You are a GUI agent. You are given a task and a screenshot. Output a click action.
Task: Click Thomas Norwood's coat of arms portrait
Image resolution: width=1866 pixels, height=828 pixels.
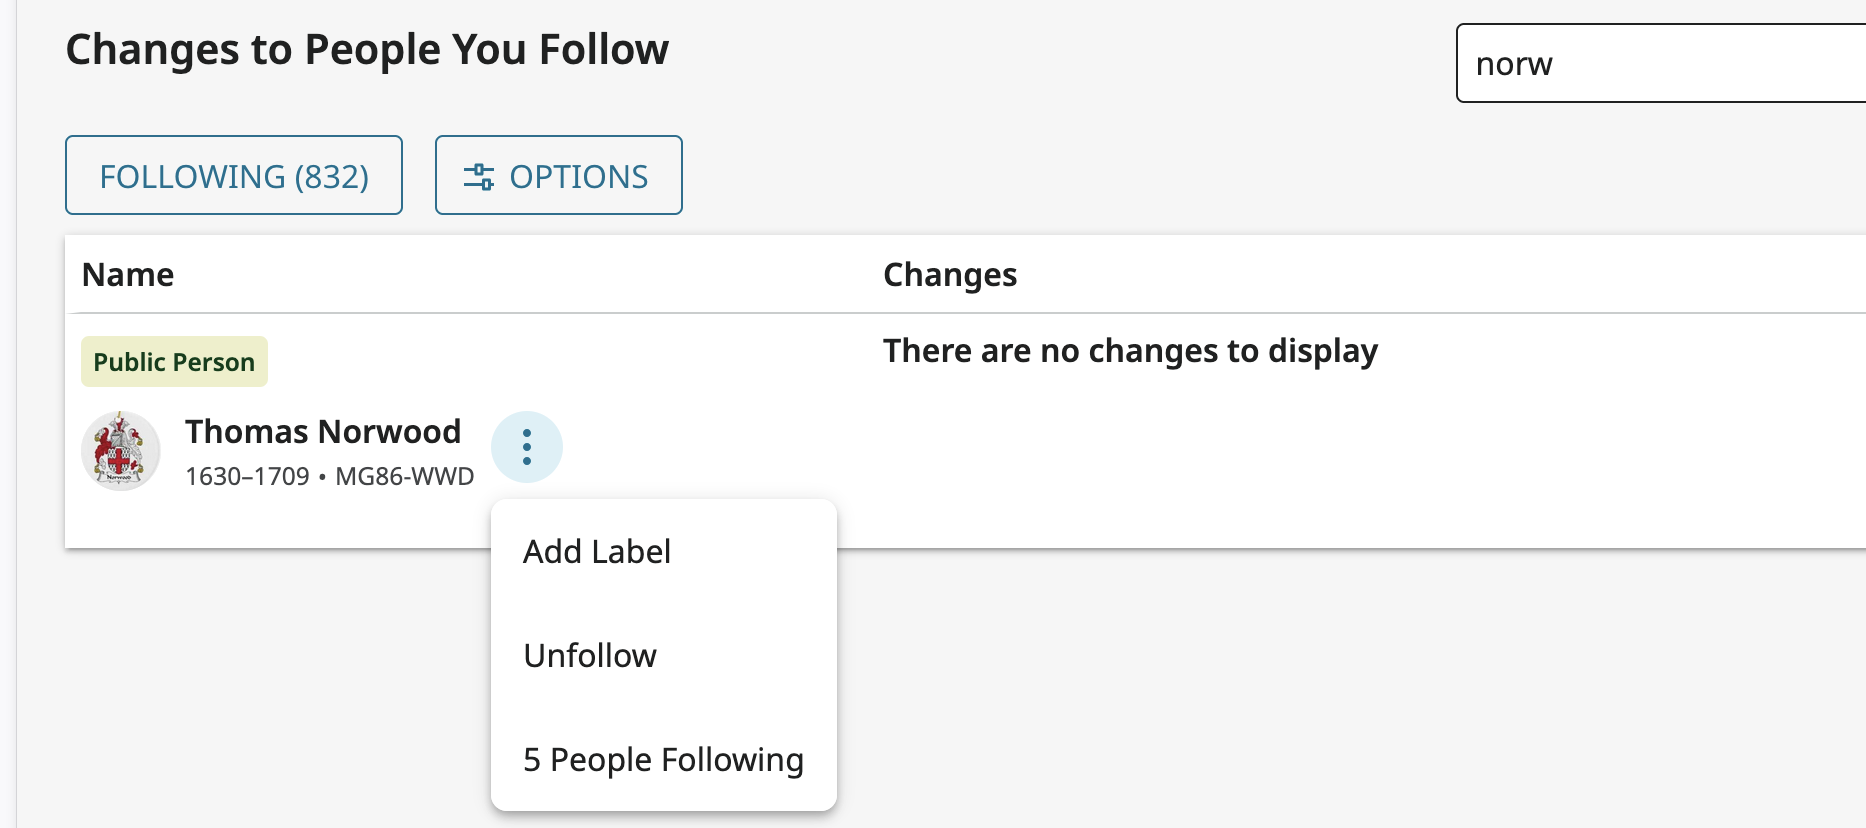click(120, 450)
